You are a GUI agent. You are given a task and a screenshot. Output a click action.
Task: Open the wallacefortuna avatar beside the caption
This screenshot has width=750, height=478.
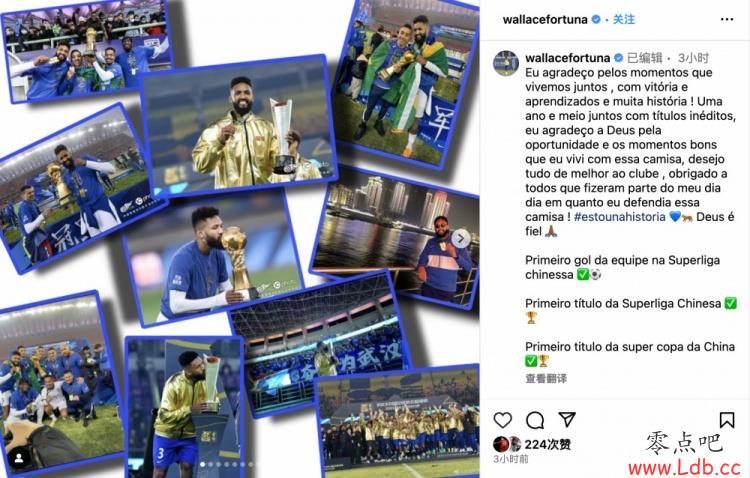coord(506,63)
